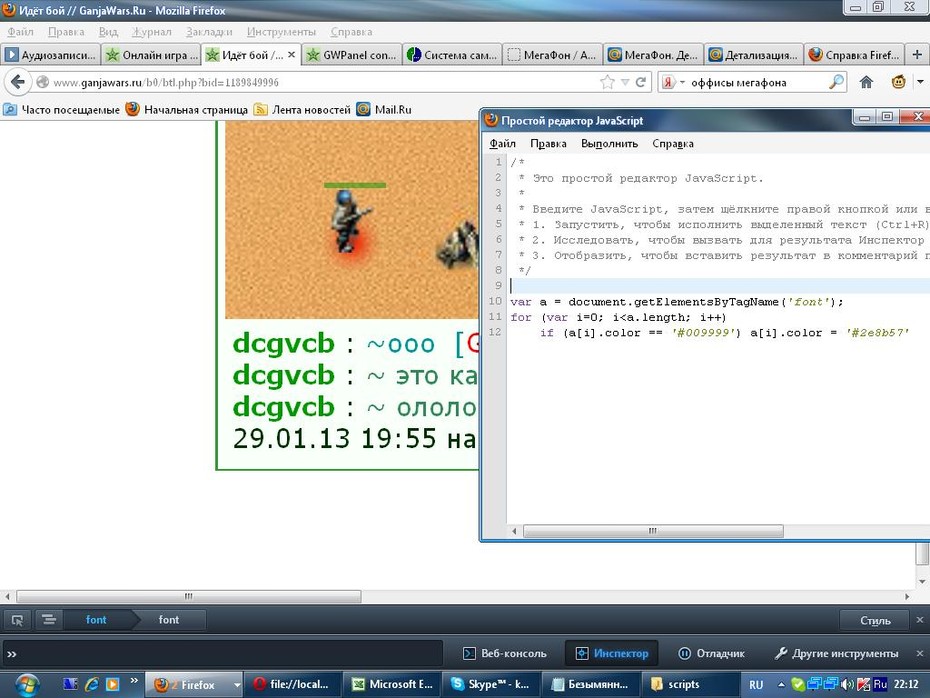Image resolution: width=930 pixels, height=698 pixels.
Task: Open file://local Opera window in taskbar
Action: [x=294, y=684]
